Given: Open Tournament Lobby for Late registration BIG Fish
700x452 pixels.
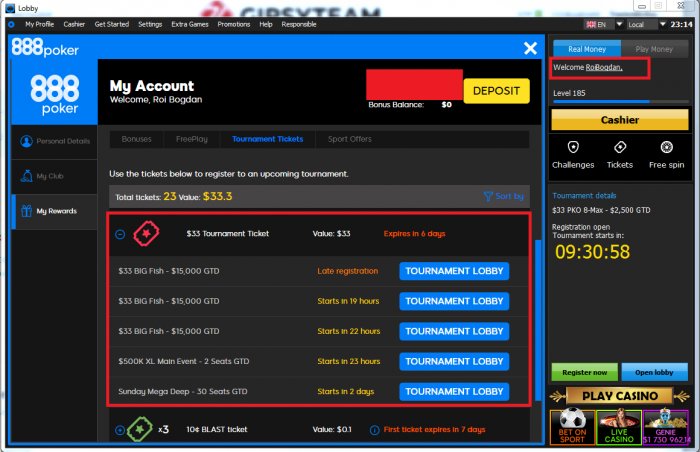Looking at the screenshot, I should (454, 271).
